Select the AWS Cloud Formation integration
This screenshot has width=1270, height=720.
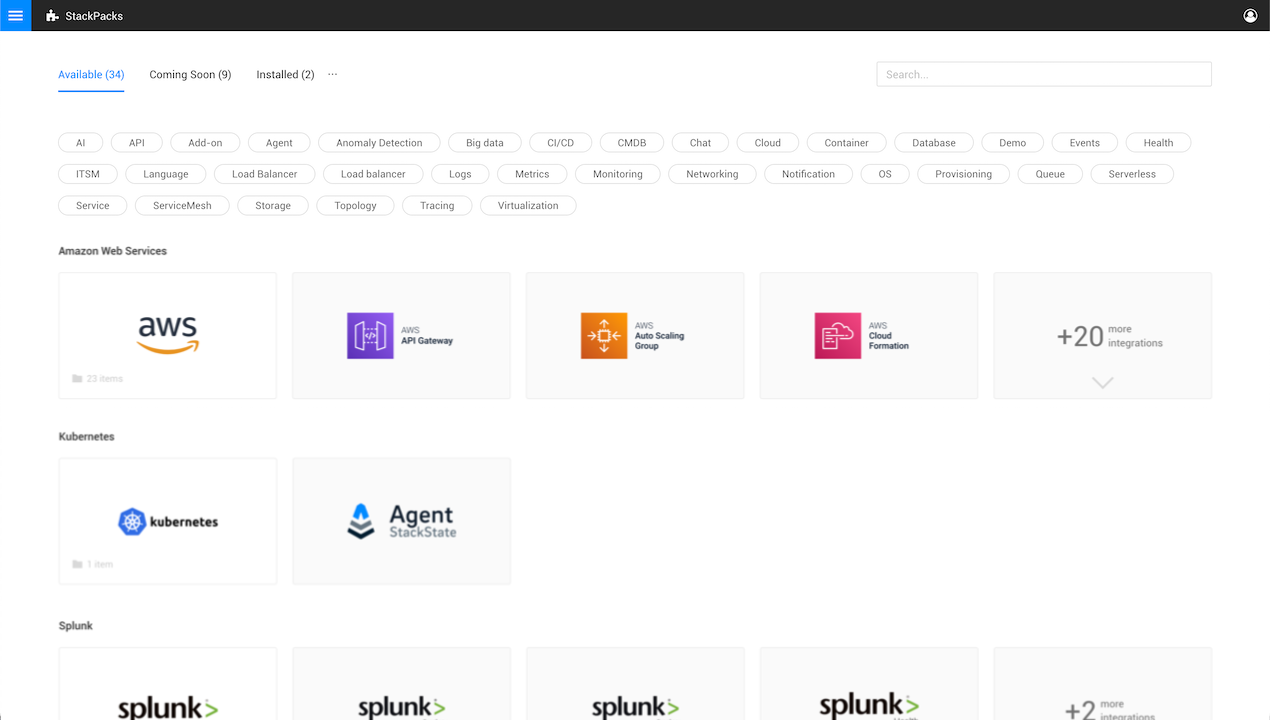tap(869, 336)
